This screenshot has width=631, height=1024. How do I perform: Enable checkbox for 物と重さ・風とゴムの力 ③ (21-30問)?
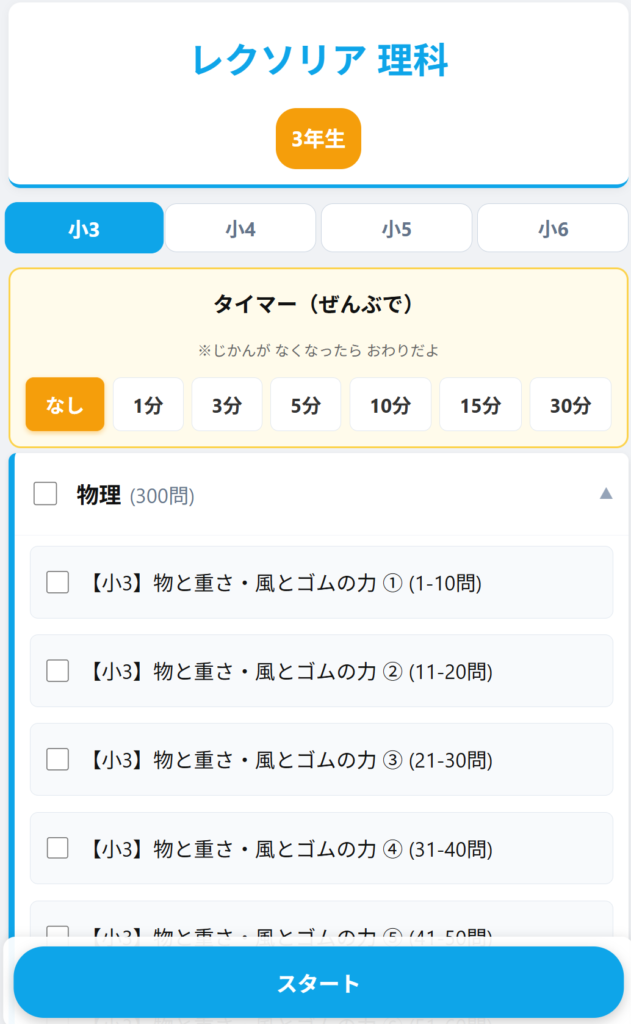click(x=58, y=760)
